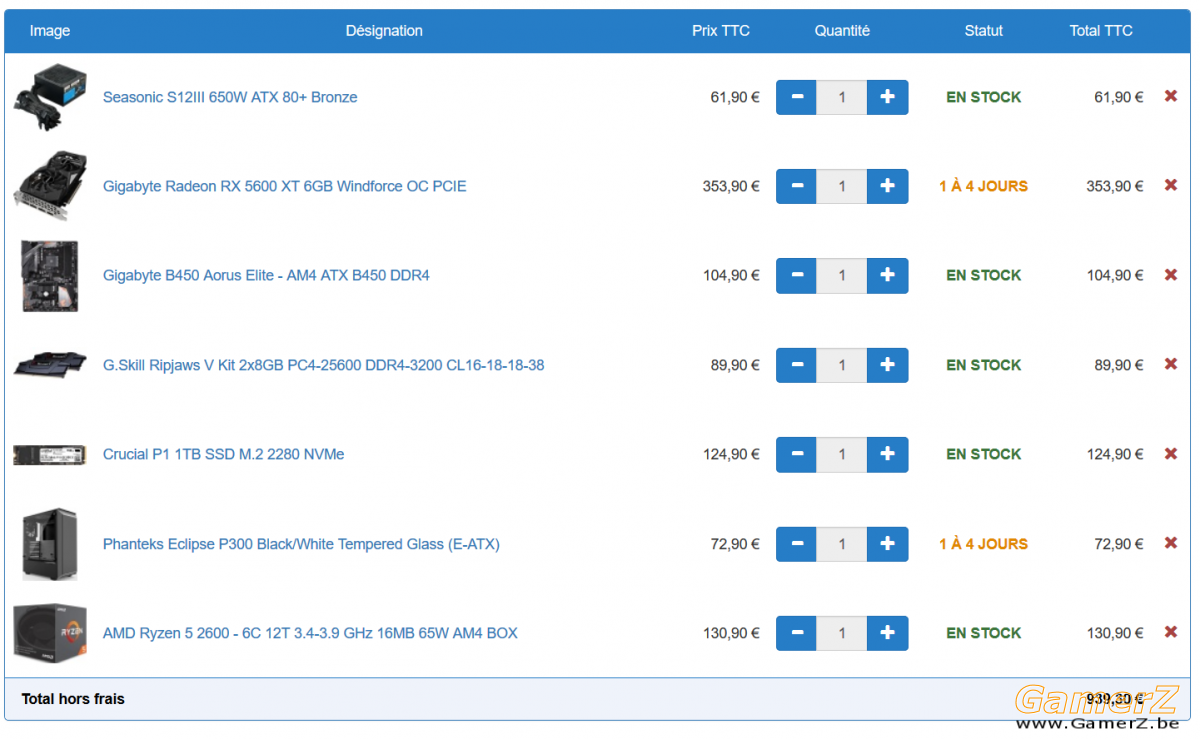Decrease quantity of Gigabyte B450 Aorus Elite
Image resolution: width=1200 pixels, height=739 pixels.
tap(797, 275)
